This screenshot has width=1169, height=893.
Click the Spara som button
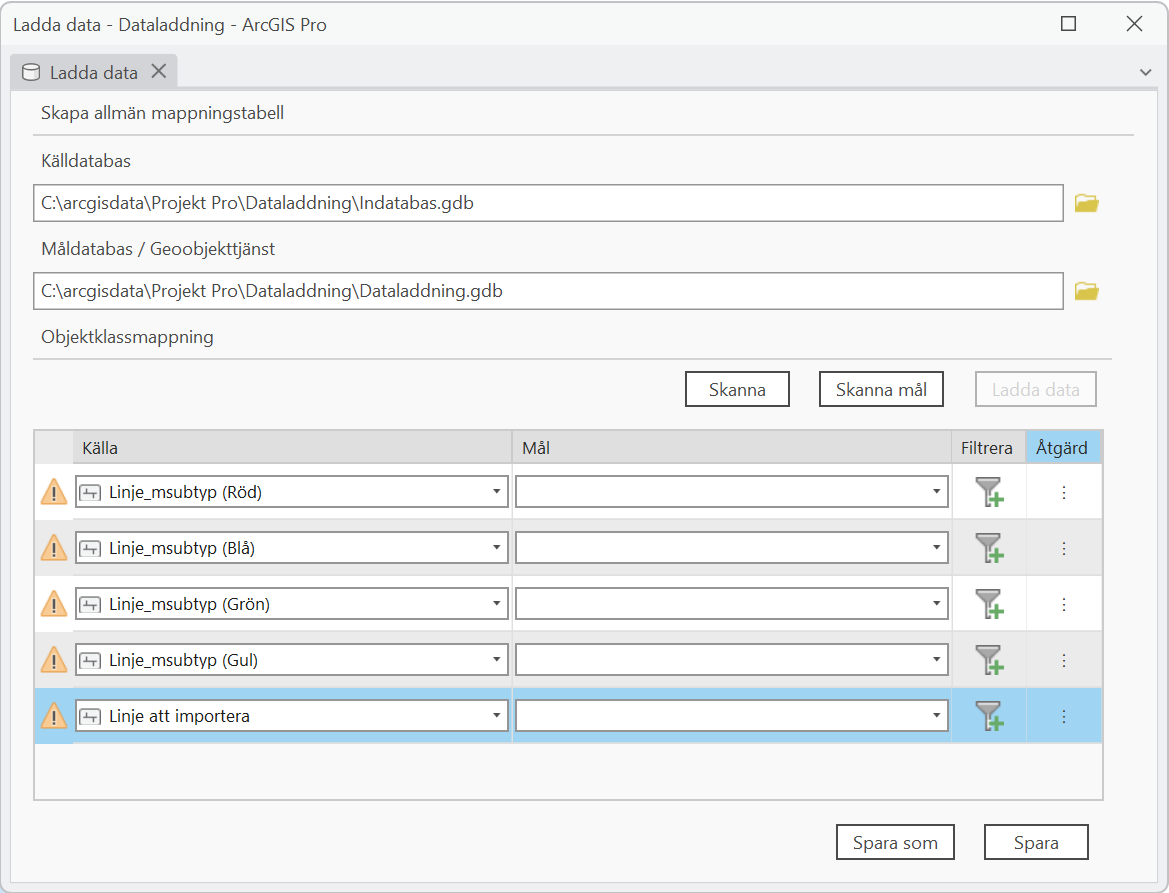click(x=895, y=843)
